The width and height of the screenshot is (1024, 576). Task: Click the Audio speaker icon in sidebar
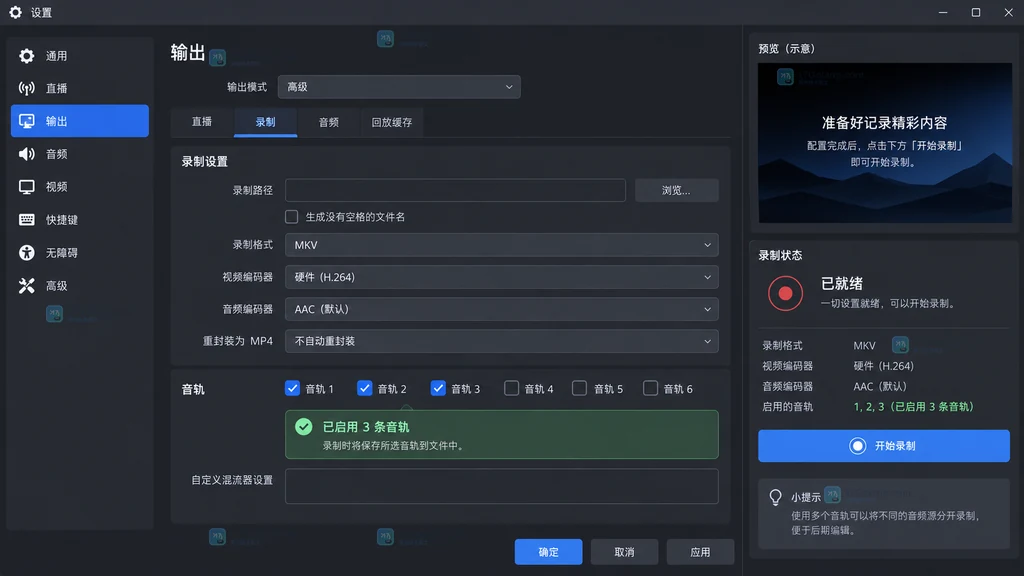click(x=27, y=154)
